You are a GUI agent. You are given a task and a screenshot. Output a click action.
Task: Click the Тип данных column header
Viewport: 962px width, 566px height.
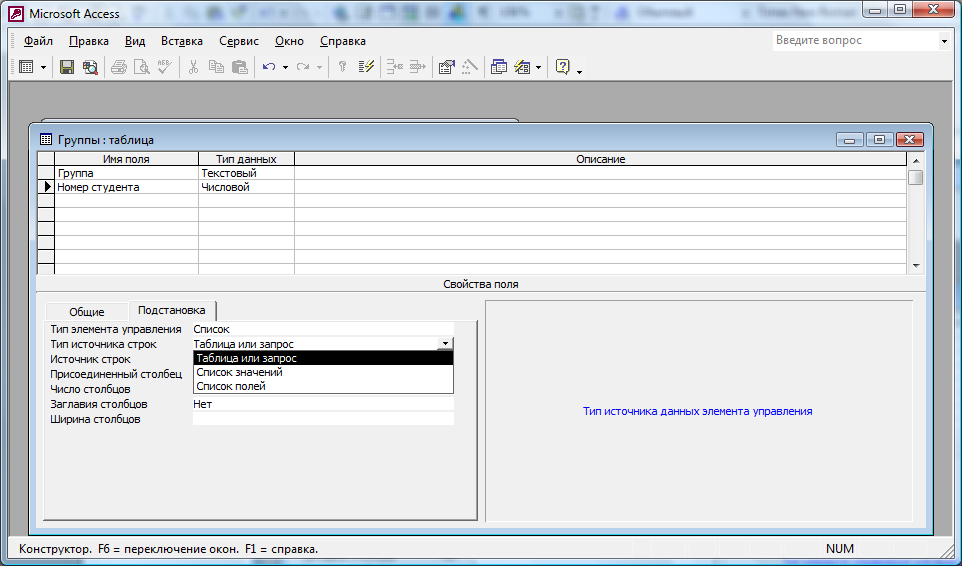(x=247, y=159)
